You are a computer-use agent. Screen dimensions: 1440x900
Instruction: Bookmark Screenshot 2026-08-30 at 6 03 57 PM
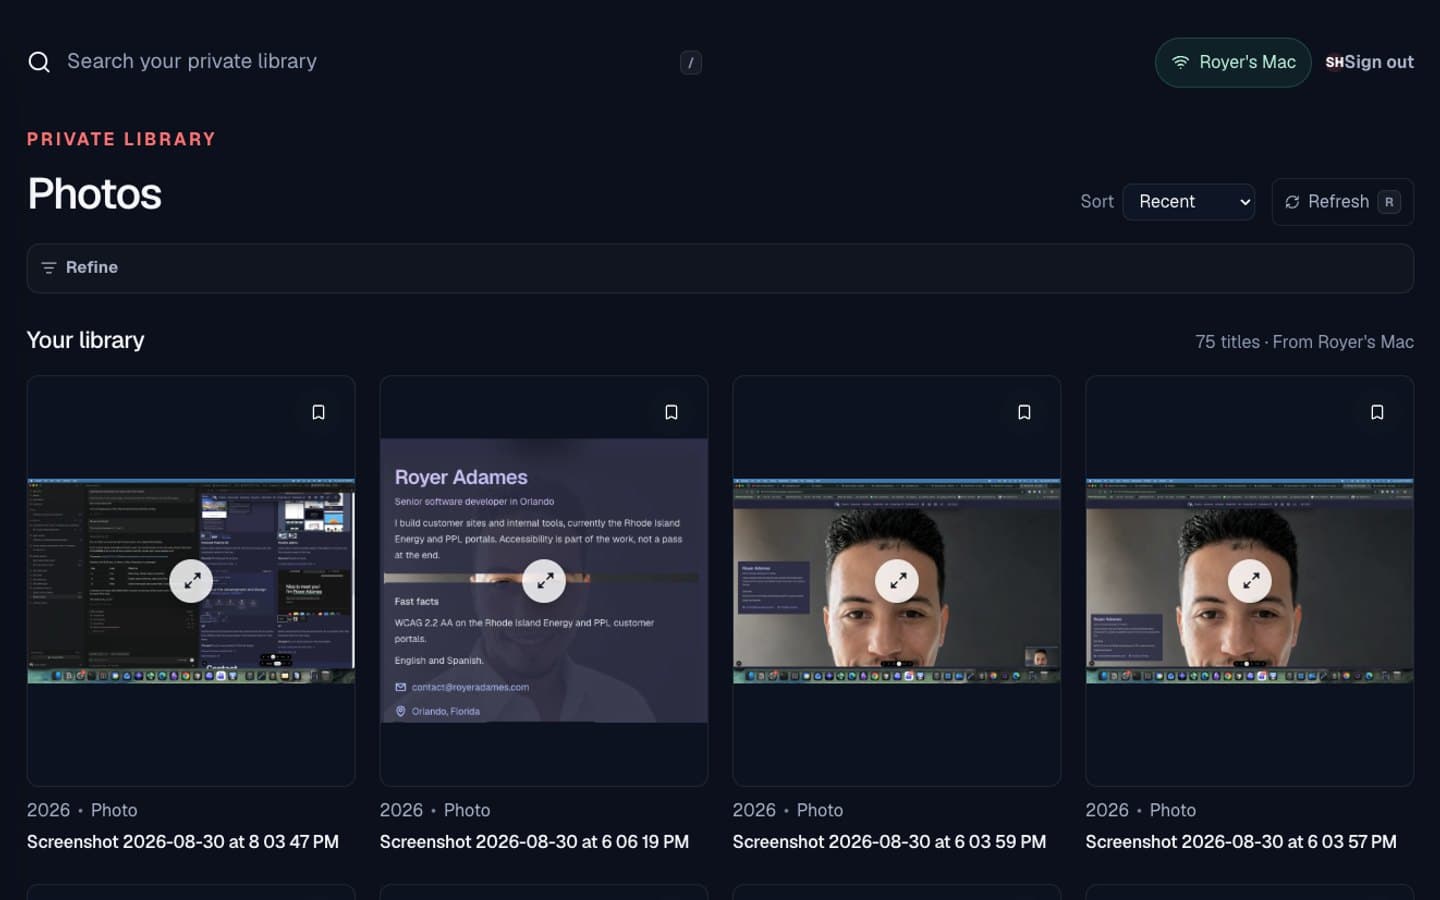pyautogui.click(x=1377, y=412)
